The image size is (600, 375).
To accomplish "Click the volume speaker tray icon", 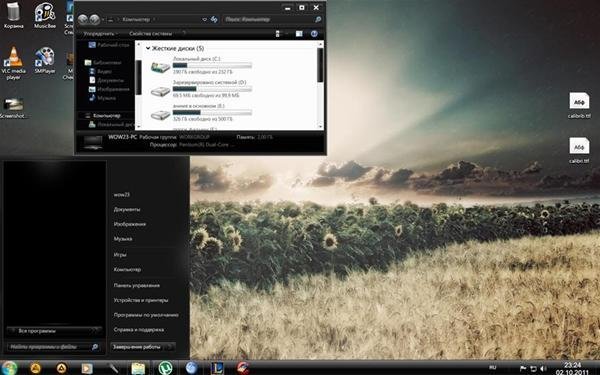I will click(543, 369).
